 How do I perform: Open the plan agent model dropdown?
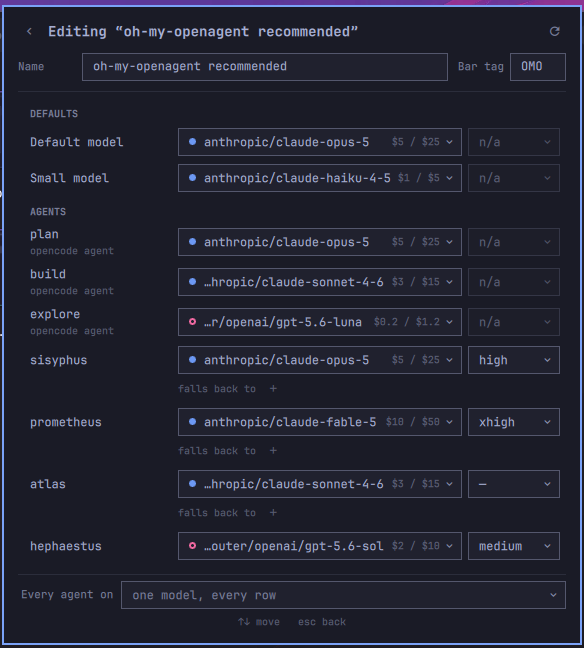click(x=319, y=242)
